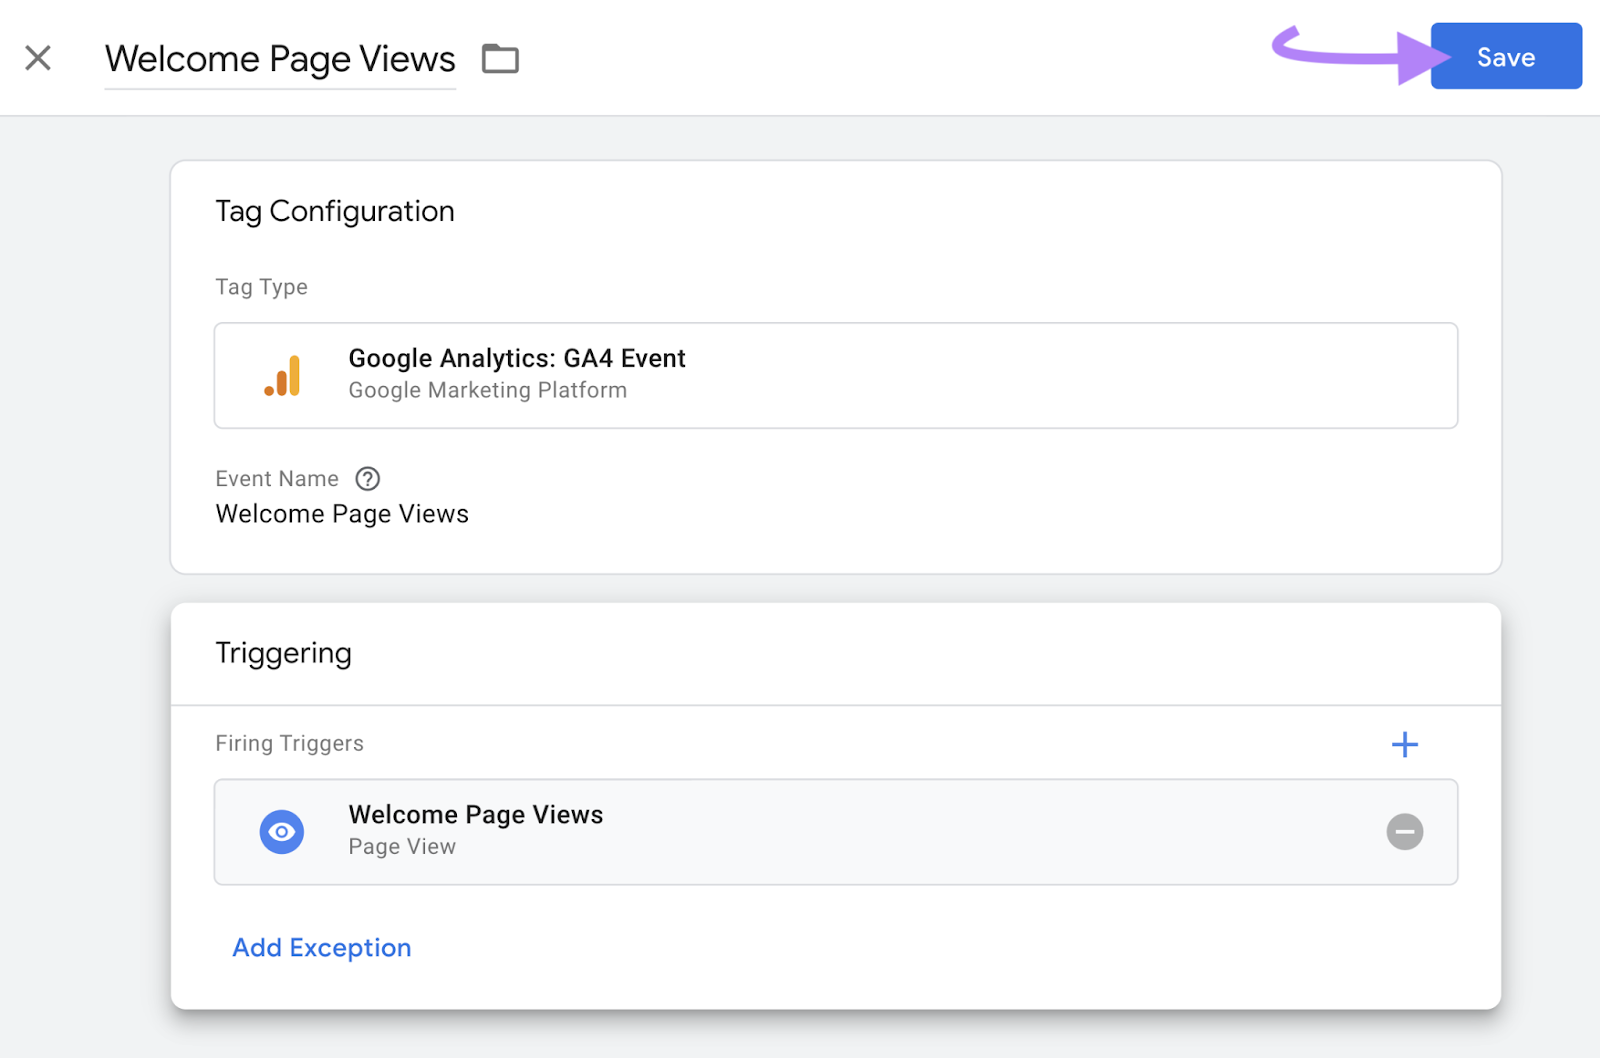The width and height of the screenshot is (1600, 1058).
Task: Select the tag name input field
Action: tap(280, 58)
